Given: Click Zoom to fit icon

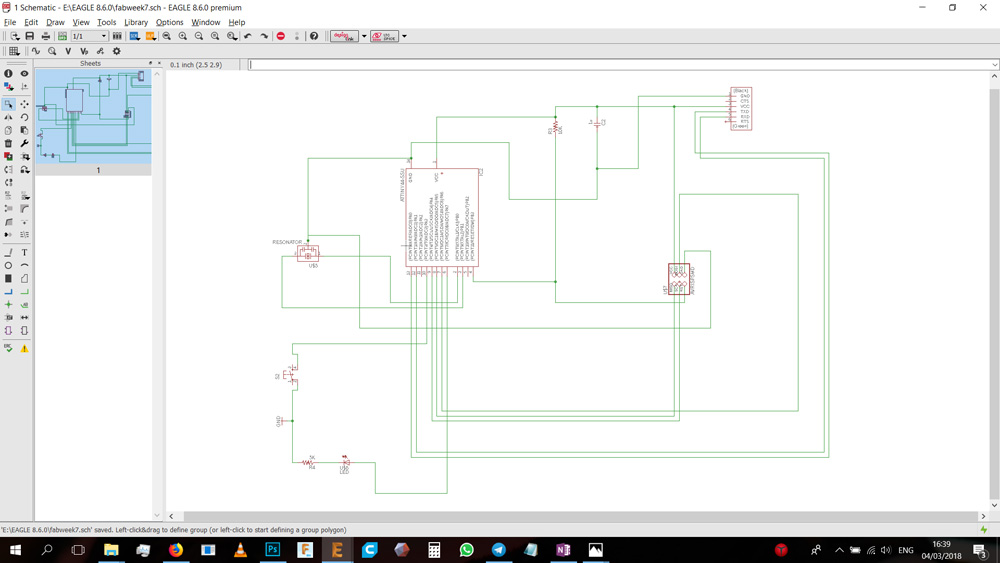Looking at the screenshot, I should [166, 36].
